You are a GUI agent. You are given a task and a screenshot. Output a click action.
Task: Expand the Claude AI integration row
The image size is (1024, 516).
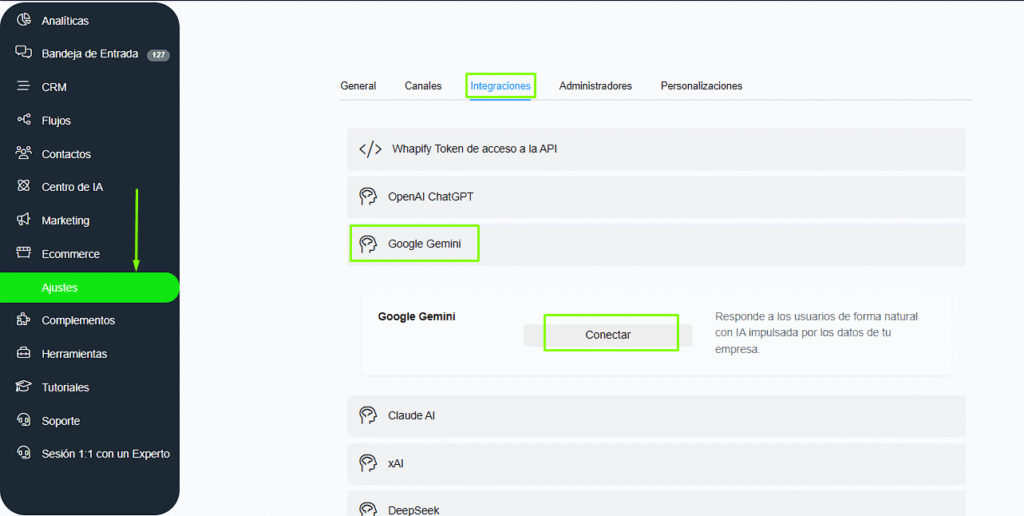pyautogui.click(x=656, y=416)
